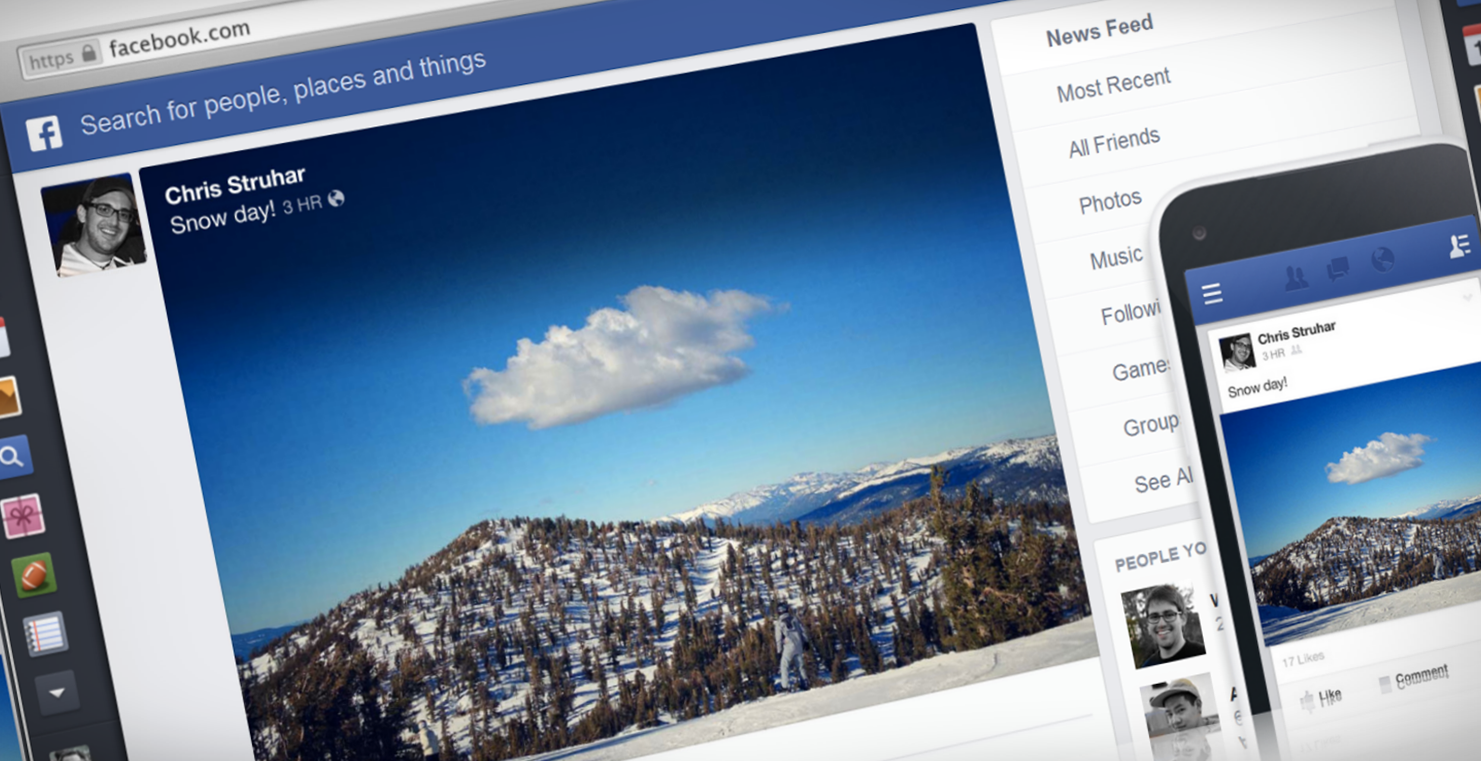The width and height of the screenshot is (1481, 761).
Task: Tap the friend requests icon on phone
Action: [x=1296, y=277]
